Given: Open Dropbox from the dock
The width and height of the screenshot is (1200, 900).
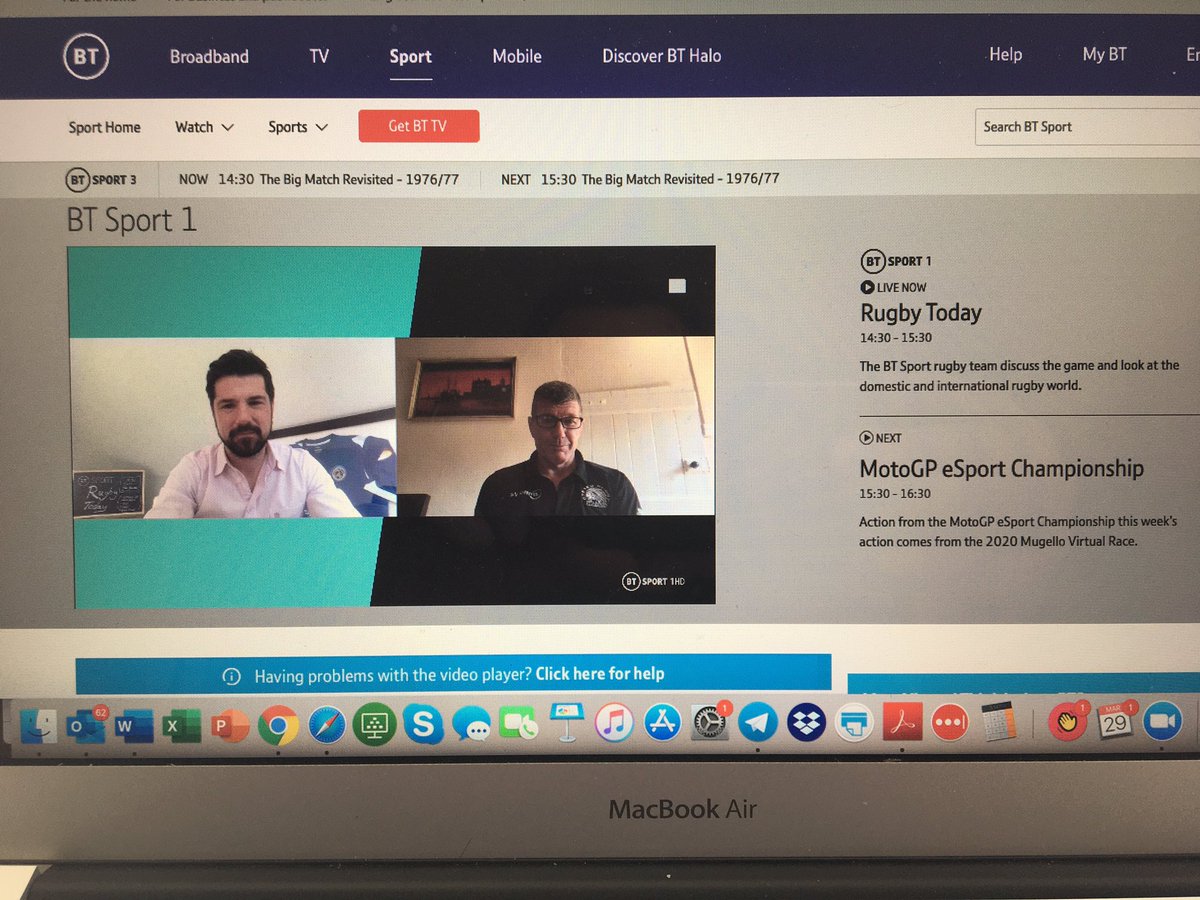Looking at the screenshot, I should pyautogui.click(x=805, y=723).
